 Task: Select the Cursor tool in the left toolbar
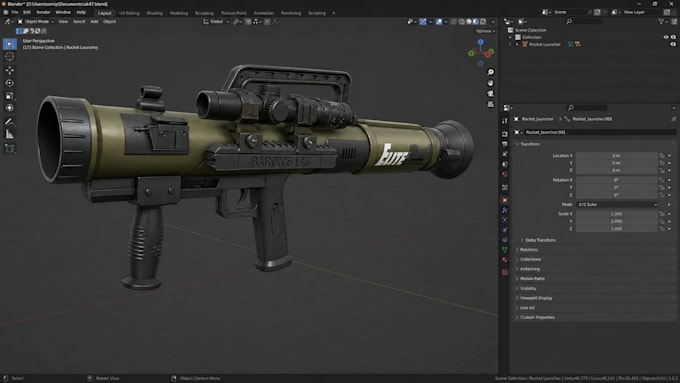click(10, 56)
